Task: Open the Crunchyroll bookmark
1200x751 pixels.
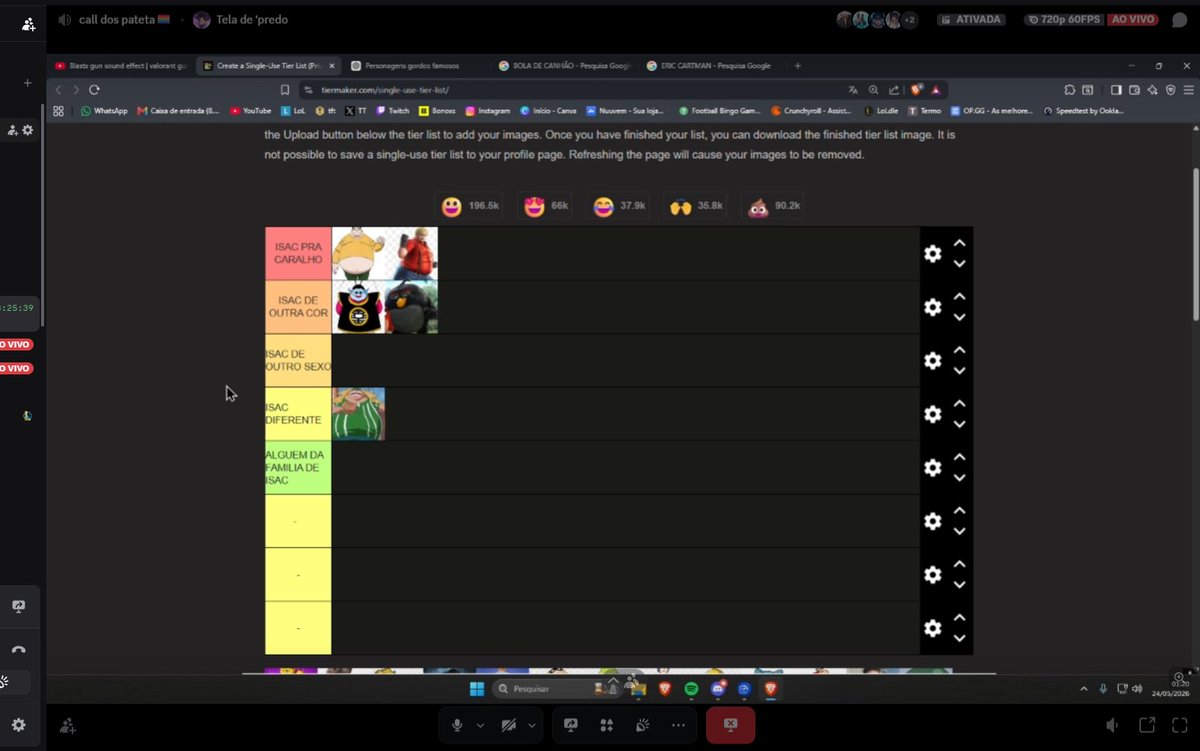Action: tap(811, 111)
